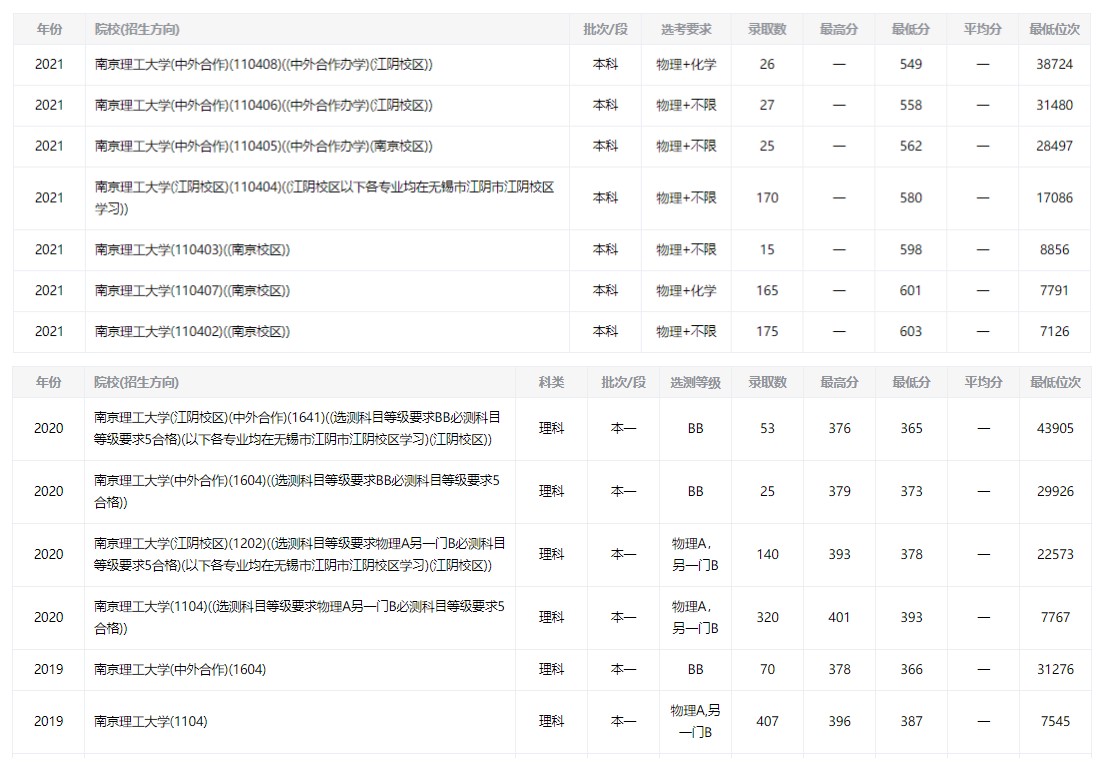
Task: Select the row for 南京理工大学(中外合作)(110405)
Action: (x=551, y=146)
